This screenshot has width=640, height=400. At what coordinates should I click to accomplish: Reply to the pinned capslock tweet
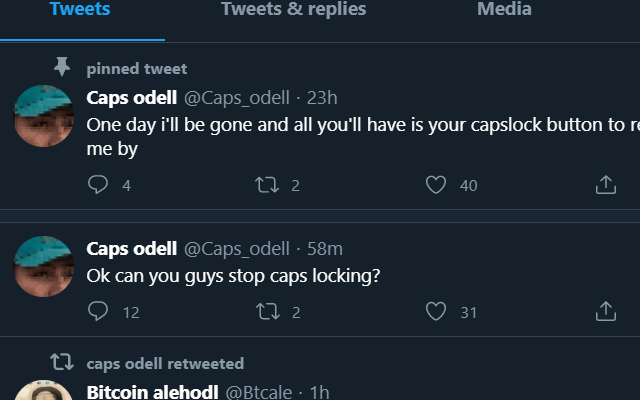[x=98, y=185]
